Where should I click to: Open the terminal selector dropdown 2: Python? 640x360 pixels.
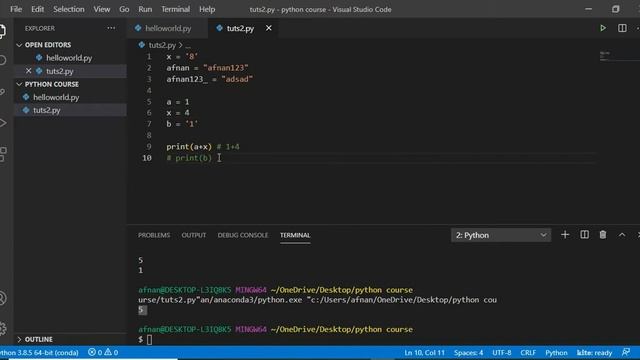pos(501,235)
